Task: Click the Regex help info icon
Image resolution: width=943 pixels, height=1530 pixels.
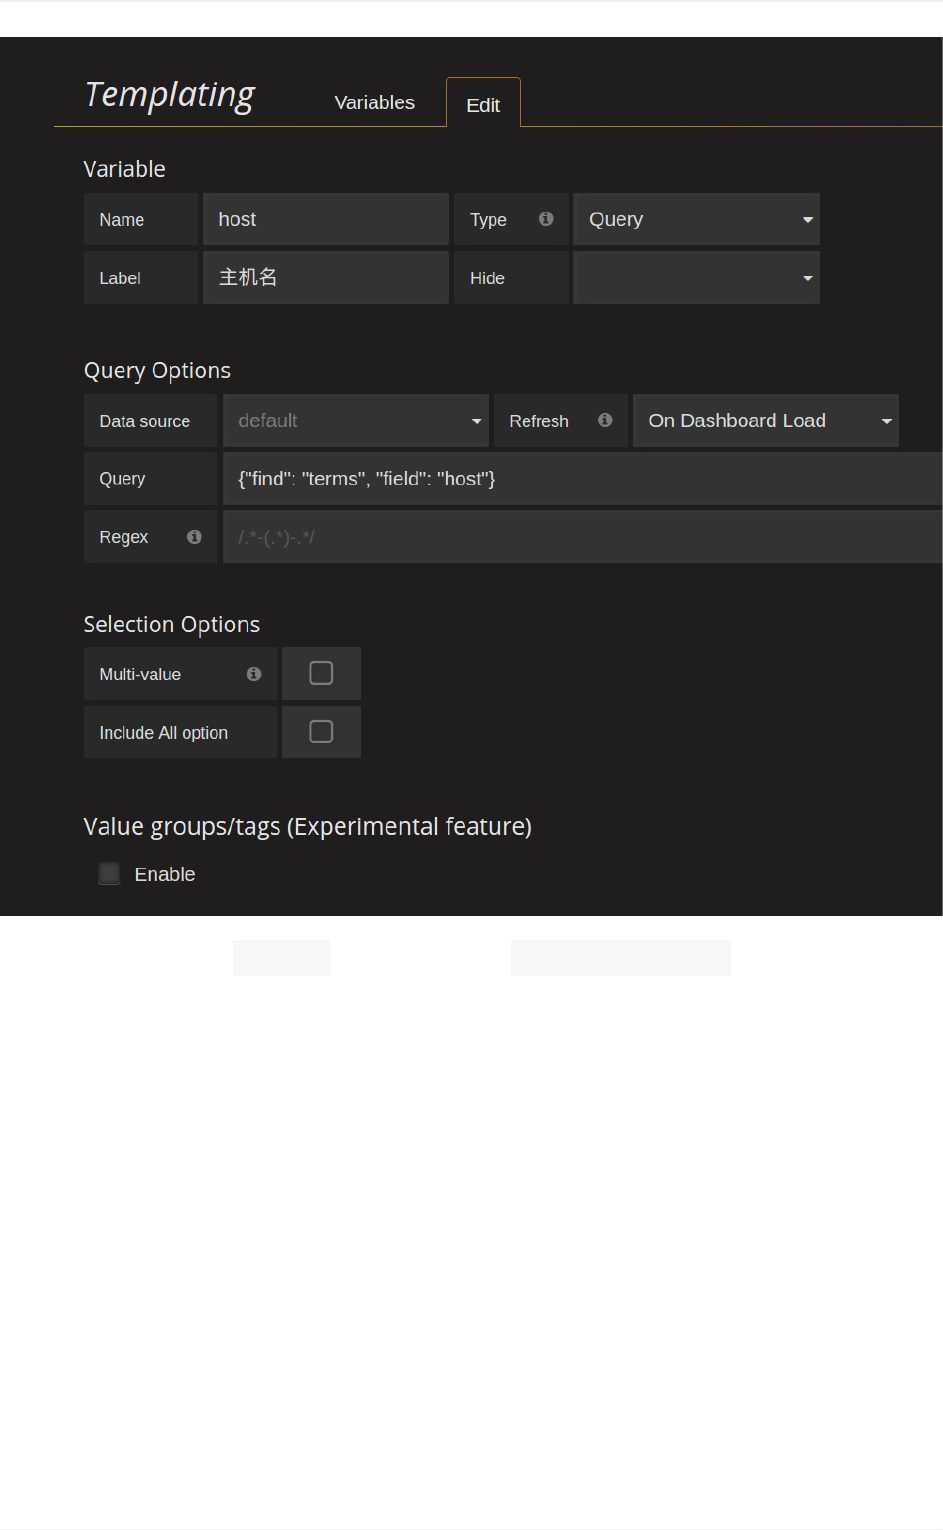Action: pos(194,537)
